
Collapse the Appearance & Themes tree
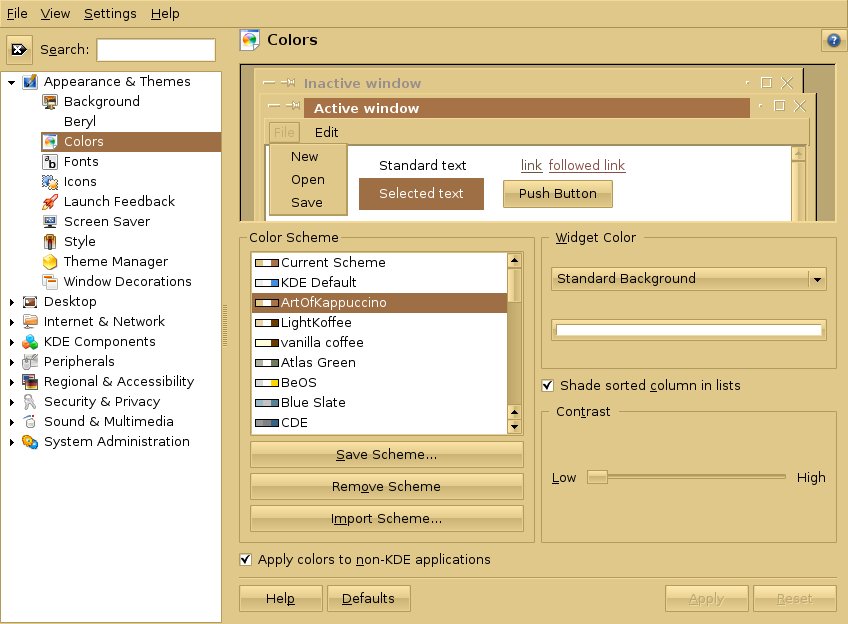click(11, 82)
